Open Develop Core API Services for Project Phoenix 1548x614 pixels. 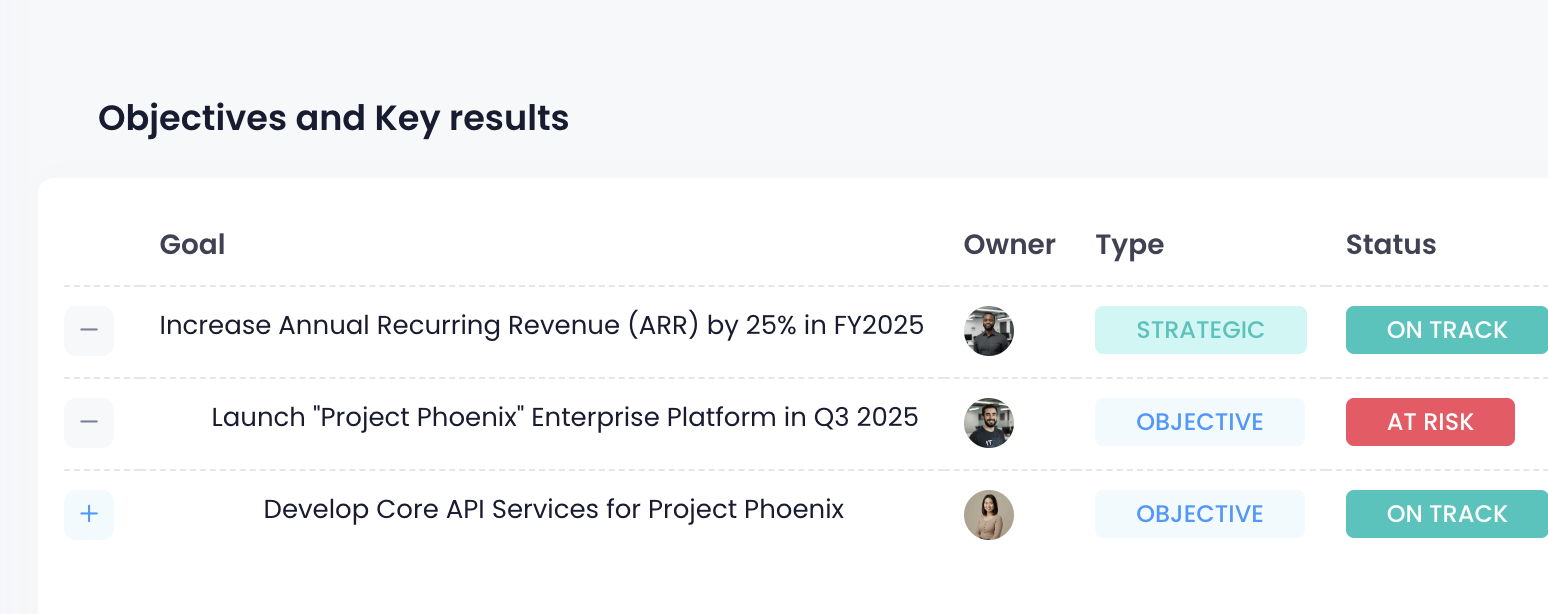554,509
